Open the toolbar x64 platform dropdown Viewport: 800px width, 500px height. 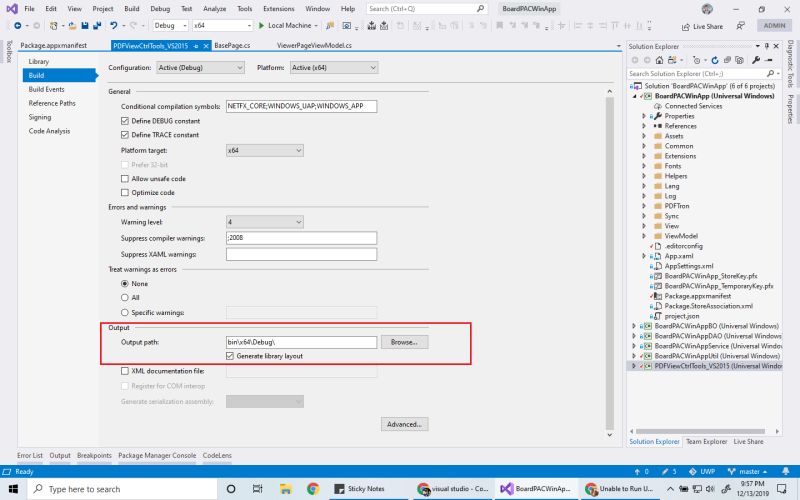point(222,26)
